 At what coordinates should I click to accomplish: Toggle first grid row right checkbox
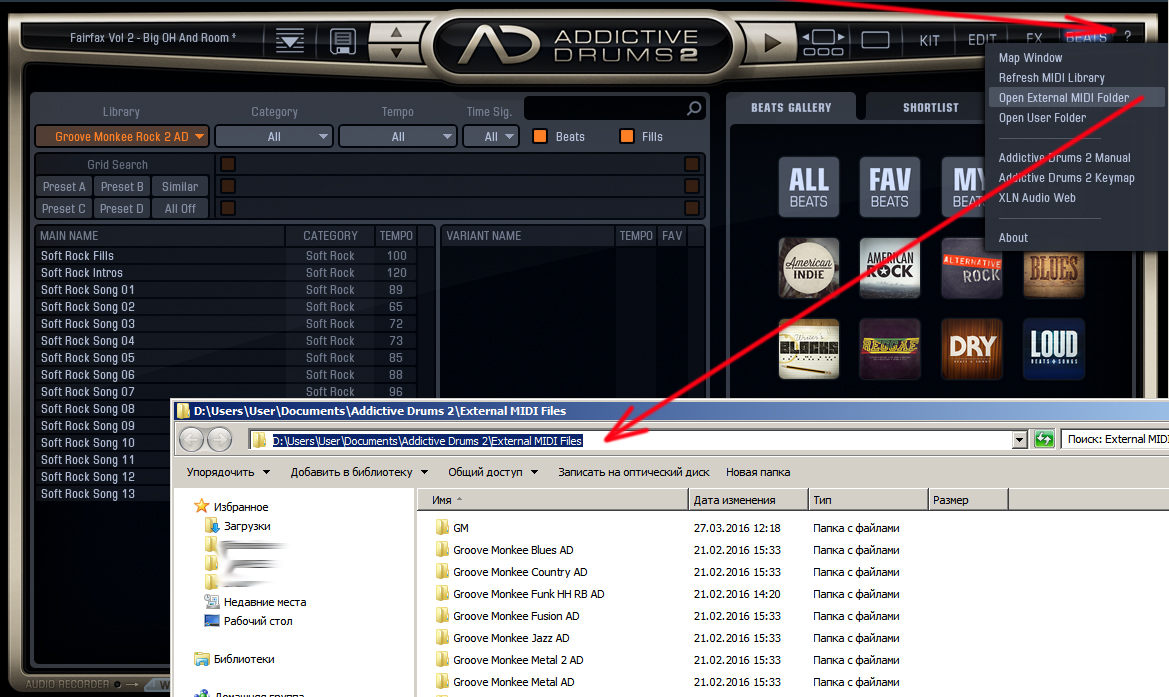692,164
